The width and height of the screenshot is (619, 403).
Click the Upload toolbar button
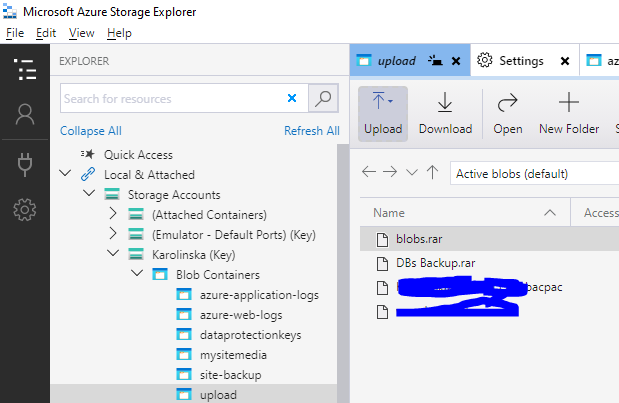pyautogui.click(x=383, y=113)
